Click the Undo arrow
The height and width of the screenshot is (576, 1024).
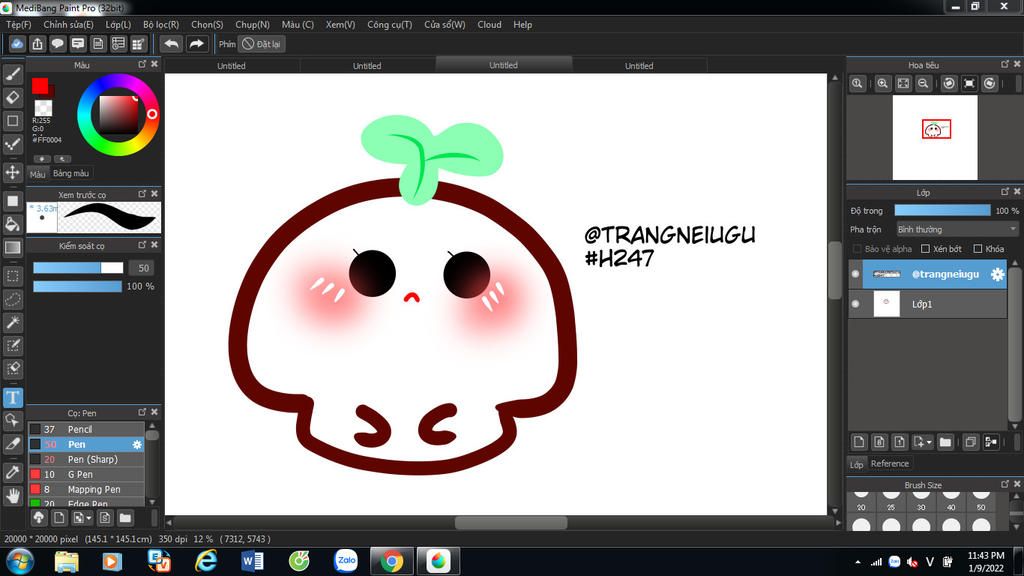tap(171, 44)
